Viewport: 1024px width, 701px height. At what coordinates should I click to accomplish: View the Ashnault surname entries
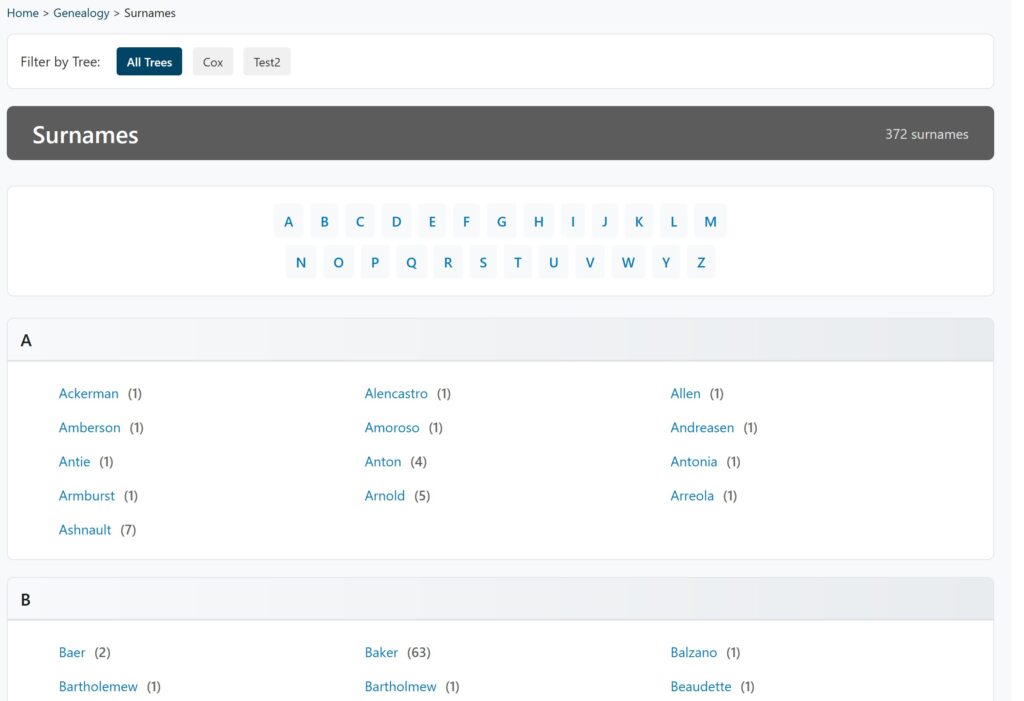(85, 530)
